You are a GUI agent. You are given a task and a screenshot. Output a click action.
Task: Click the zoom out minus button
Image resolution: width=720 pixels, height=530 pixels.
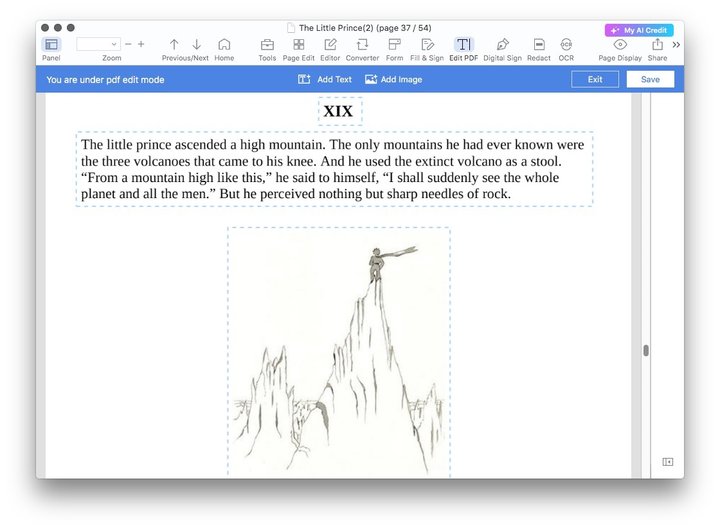click(x=129, y=44)
